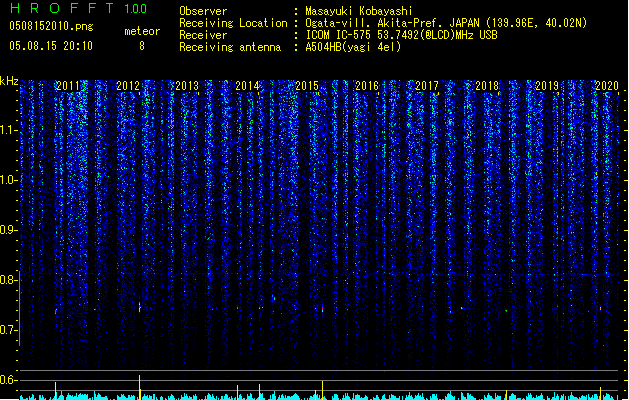Screen dimensions: 629x400
Task: Click the 1.1 kHz frequency tick label
Action: pyautogui.click(x=8, y=130)
